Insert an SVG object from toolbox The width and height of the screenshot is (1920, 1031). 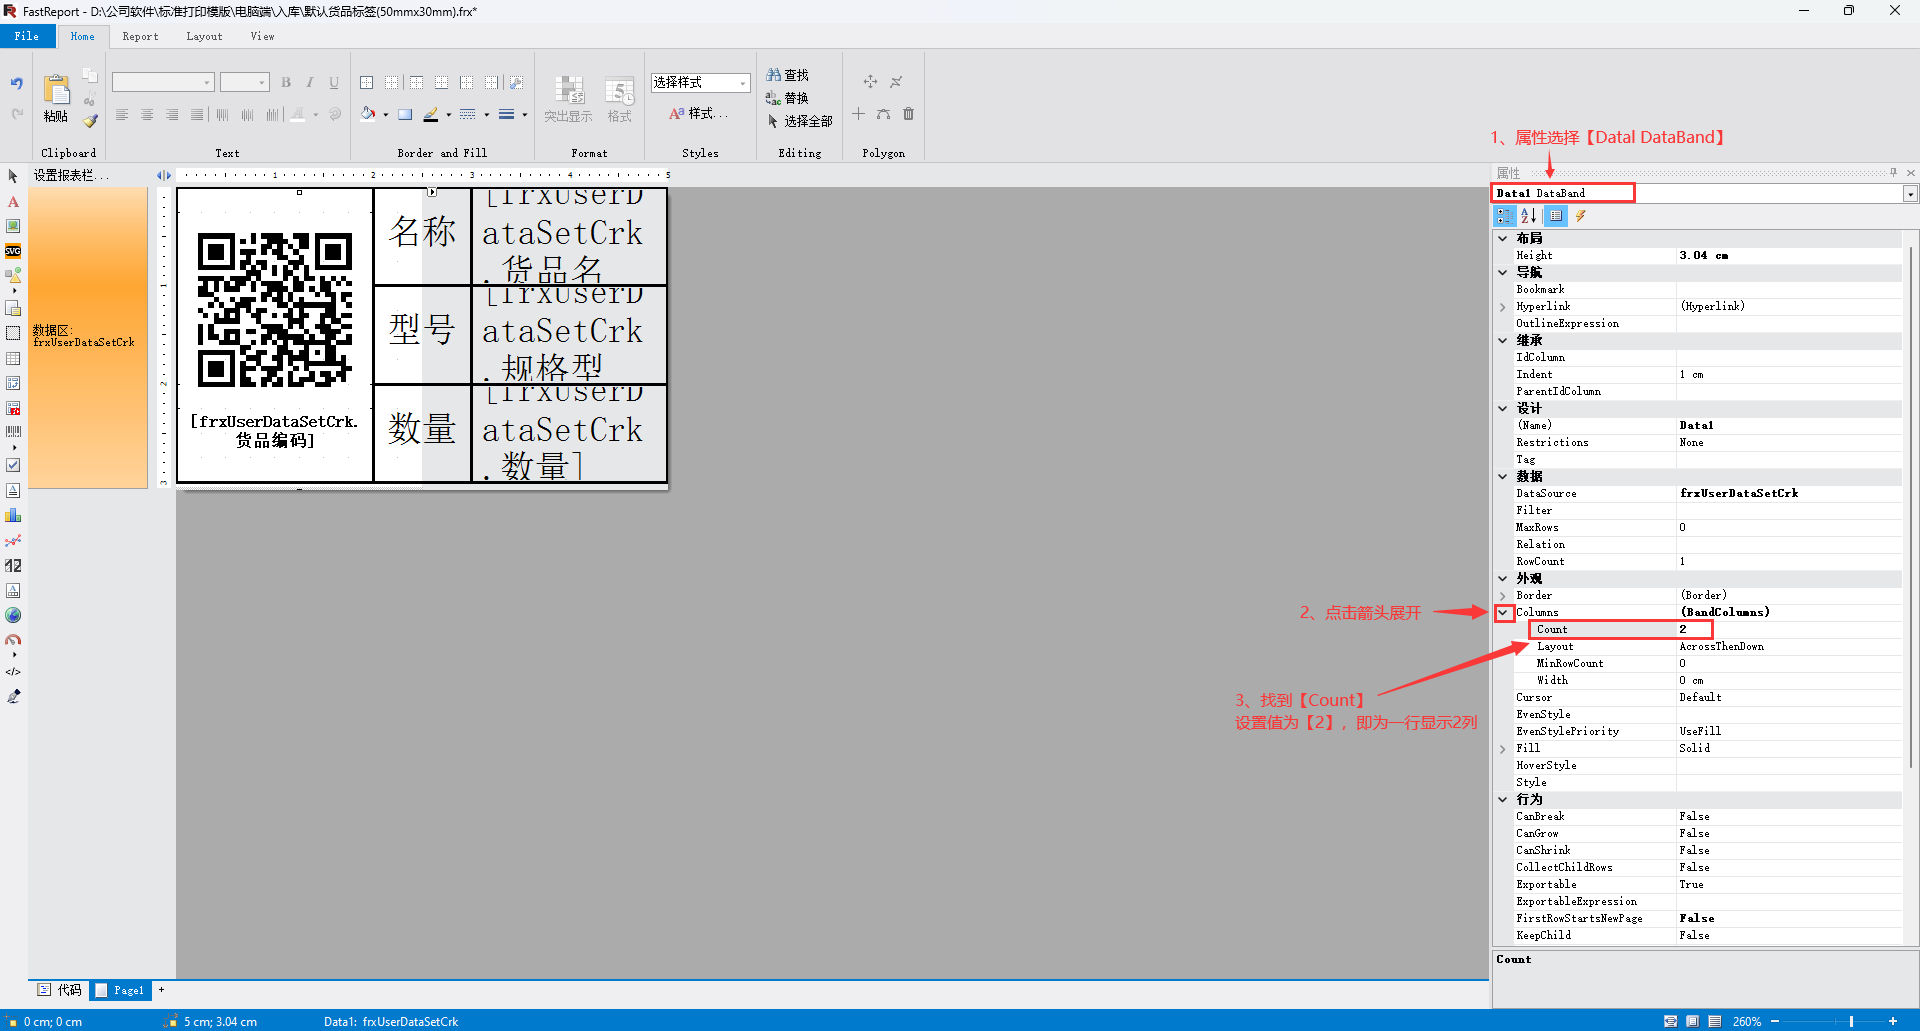[x=13, y=251]
